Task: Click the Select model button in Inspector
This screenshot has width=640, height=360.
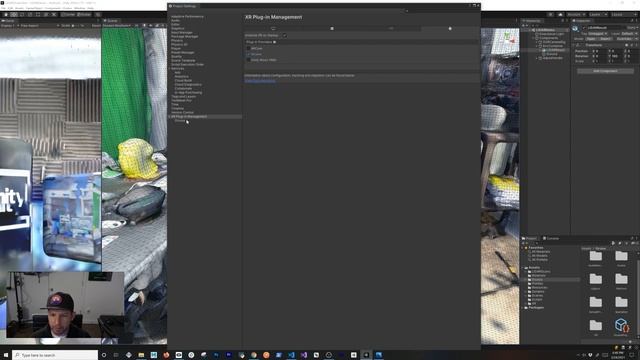Action: pos(605,39)
